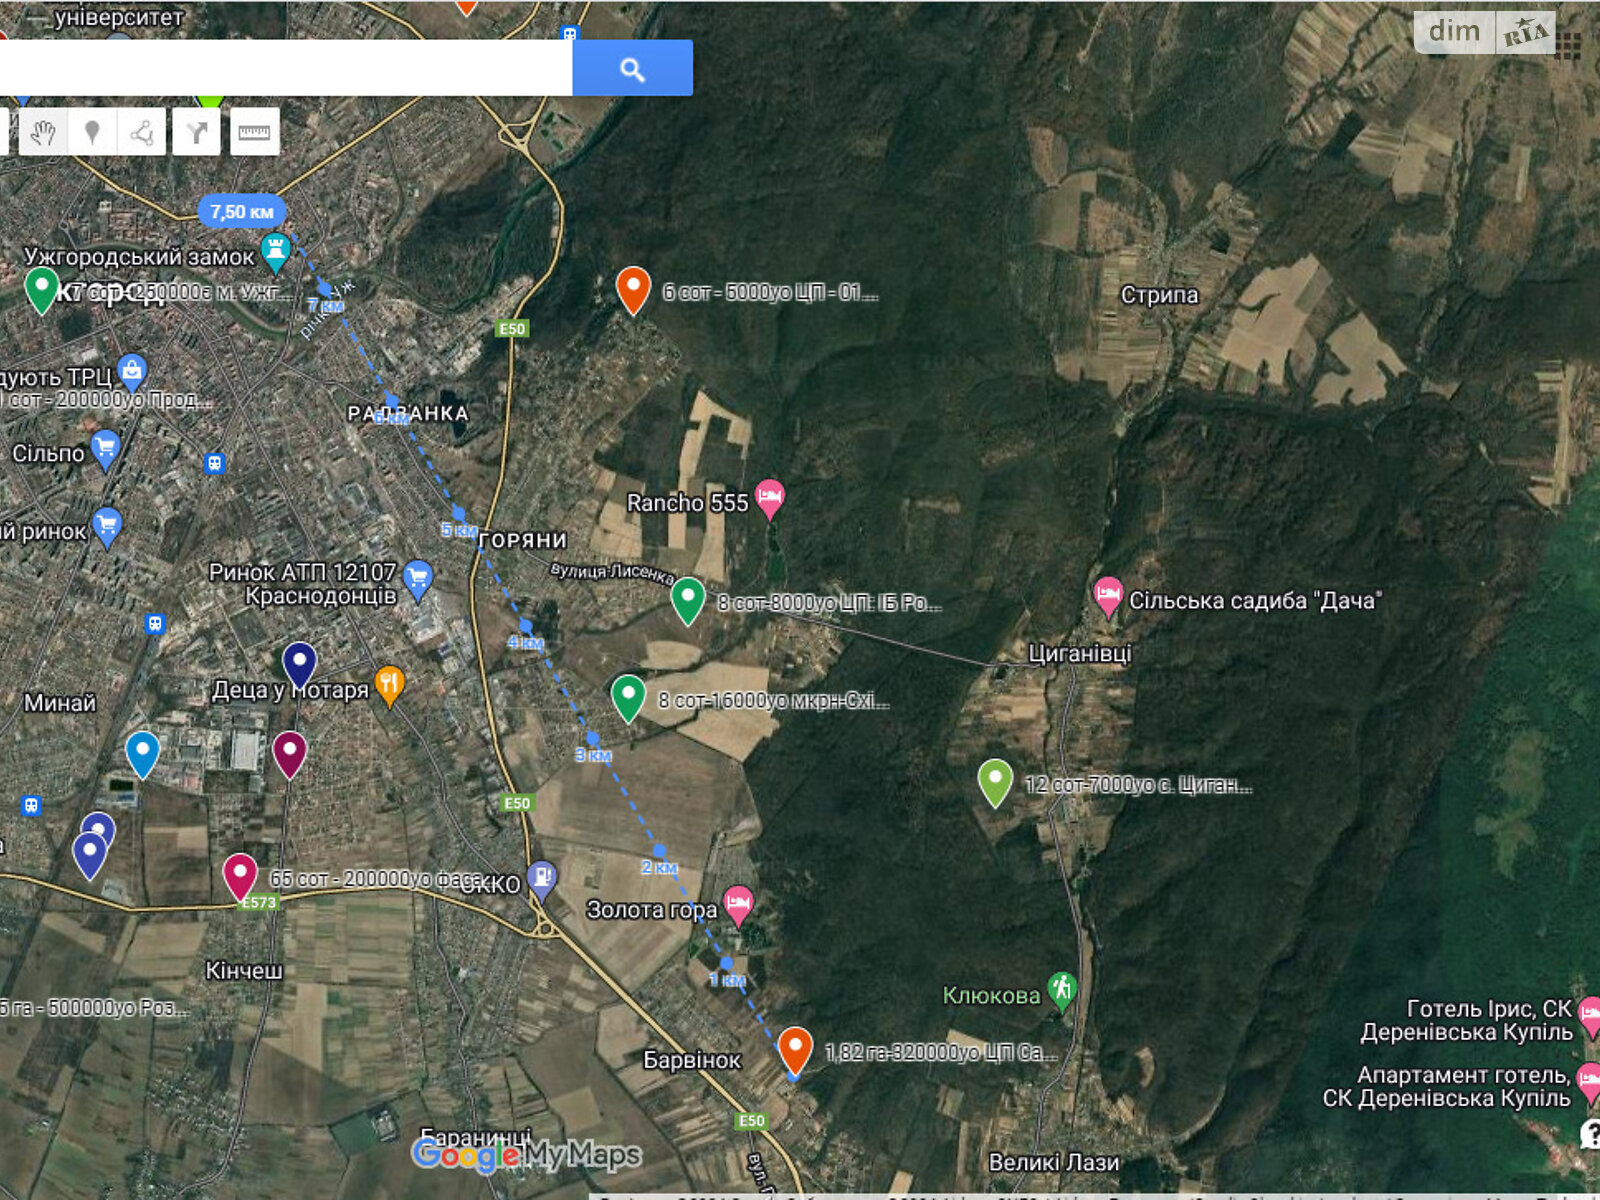Select the crimson pin for 65 сот - 200000уо

click(x=240, y=876)
